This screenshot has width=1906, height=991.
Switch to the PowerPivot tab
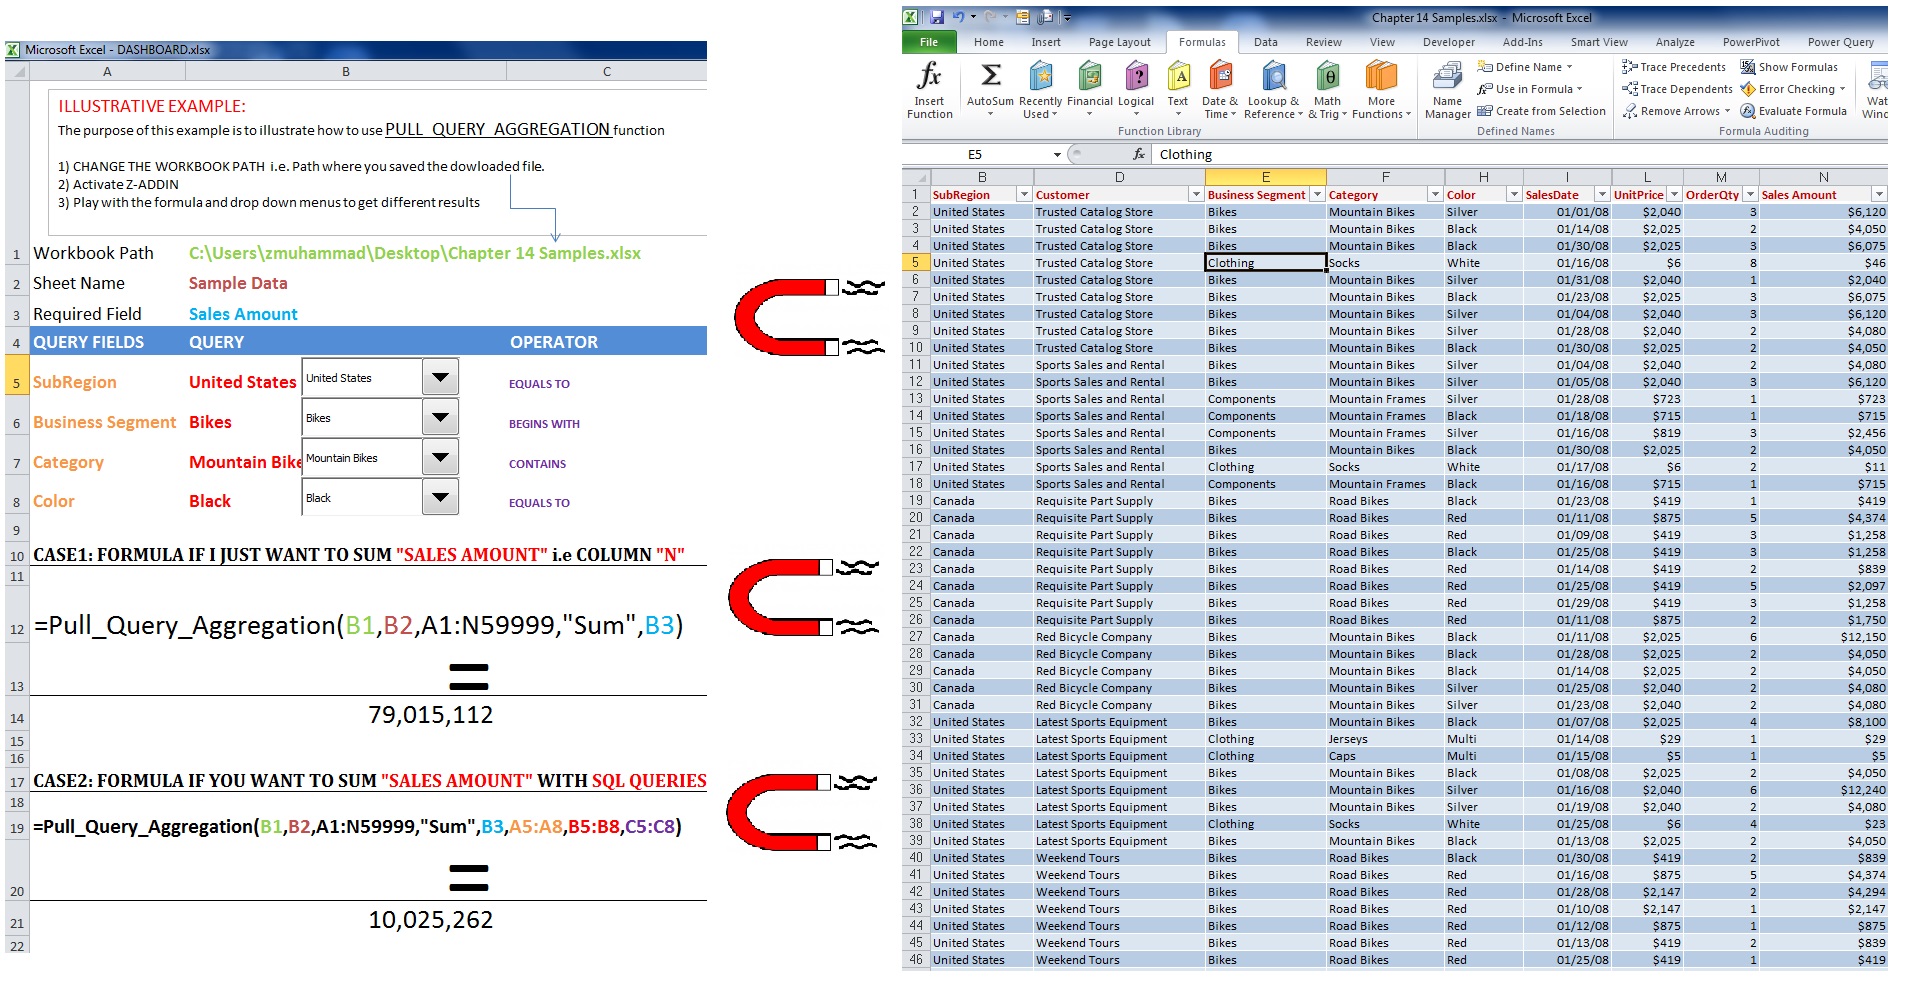1750,42
